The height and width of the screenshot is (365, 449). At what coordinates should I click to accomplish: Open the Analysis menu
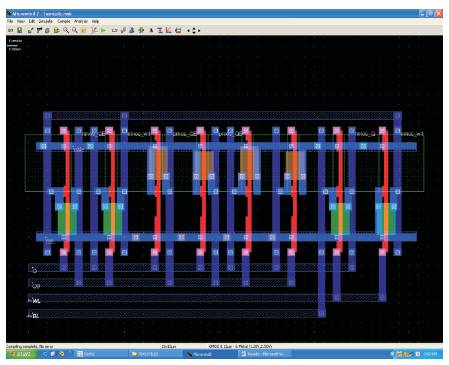click(x=81, y=21)
